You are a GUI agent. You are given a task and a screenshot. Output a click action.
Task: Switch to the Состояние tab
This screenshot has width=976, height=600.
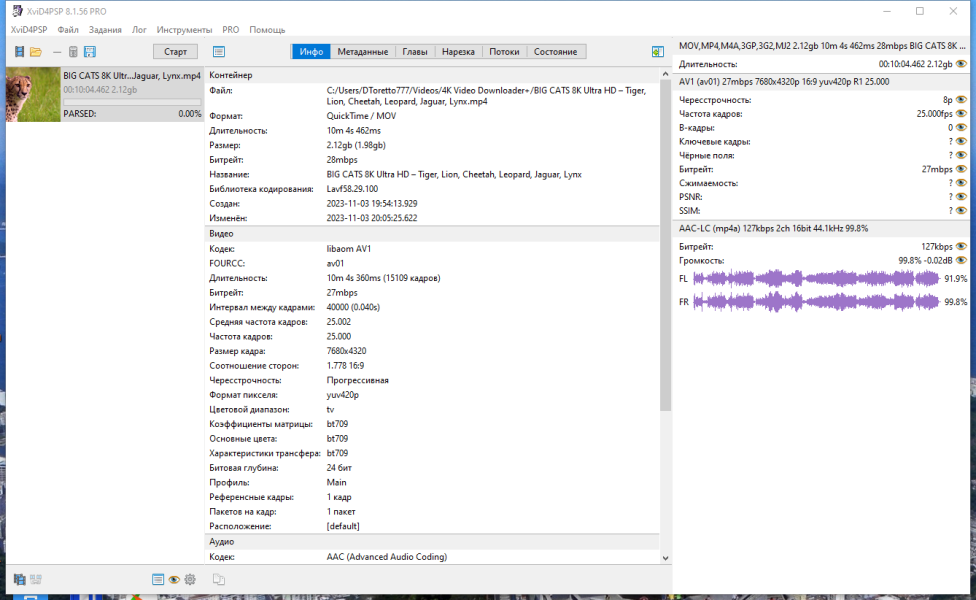555,52
